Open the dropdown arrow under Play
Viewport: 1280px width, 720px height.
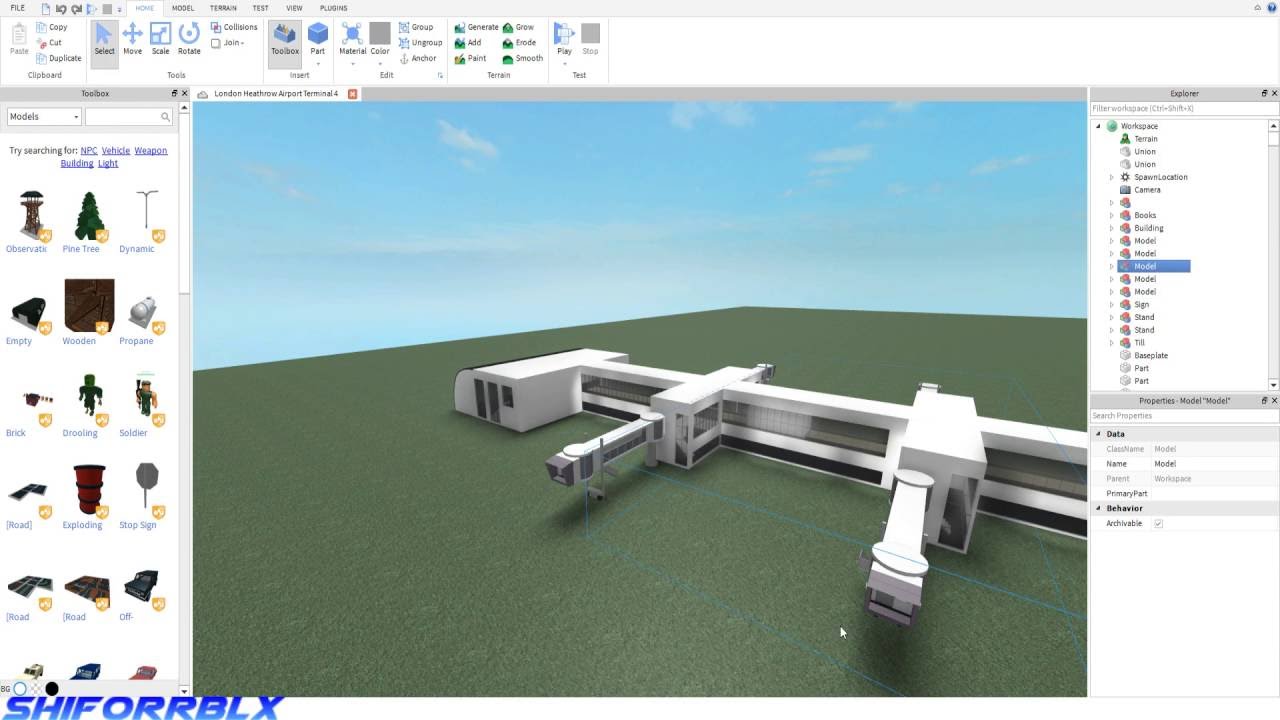click(x=564, y=63)
